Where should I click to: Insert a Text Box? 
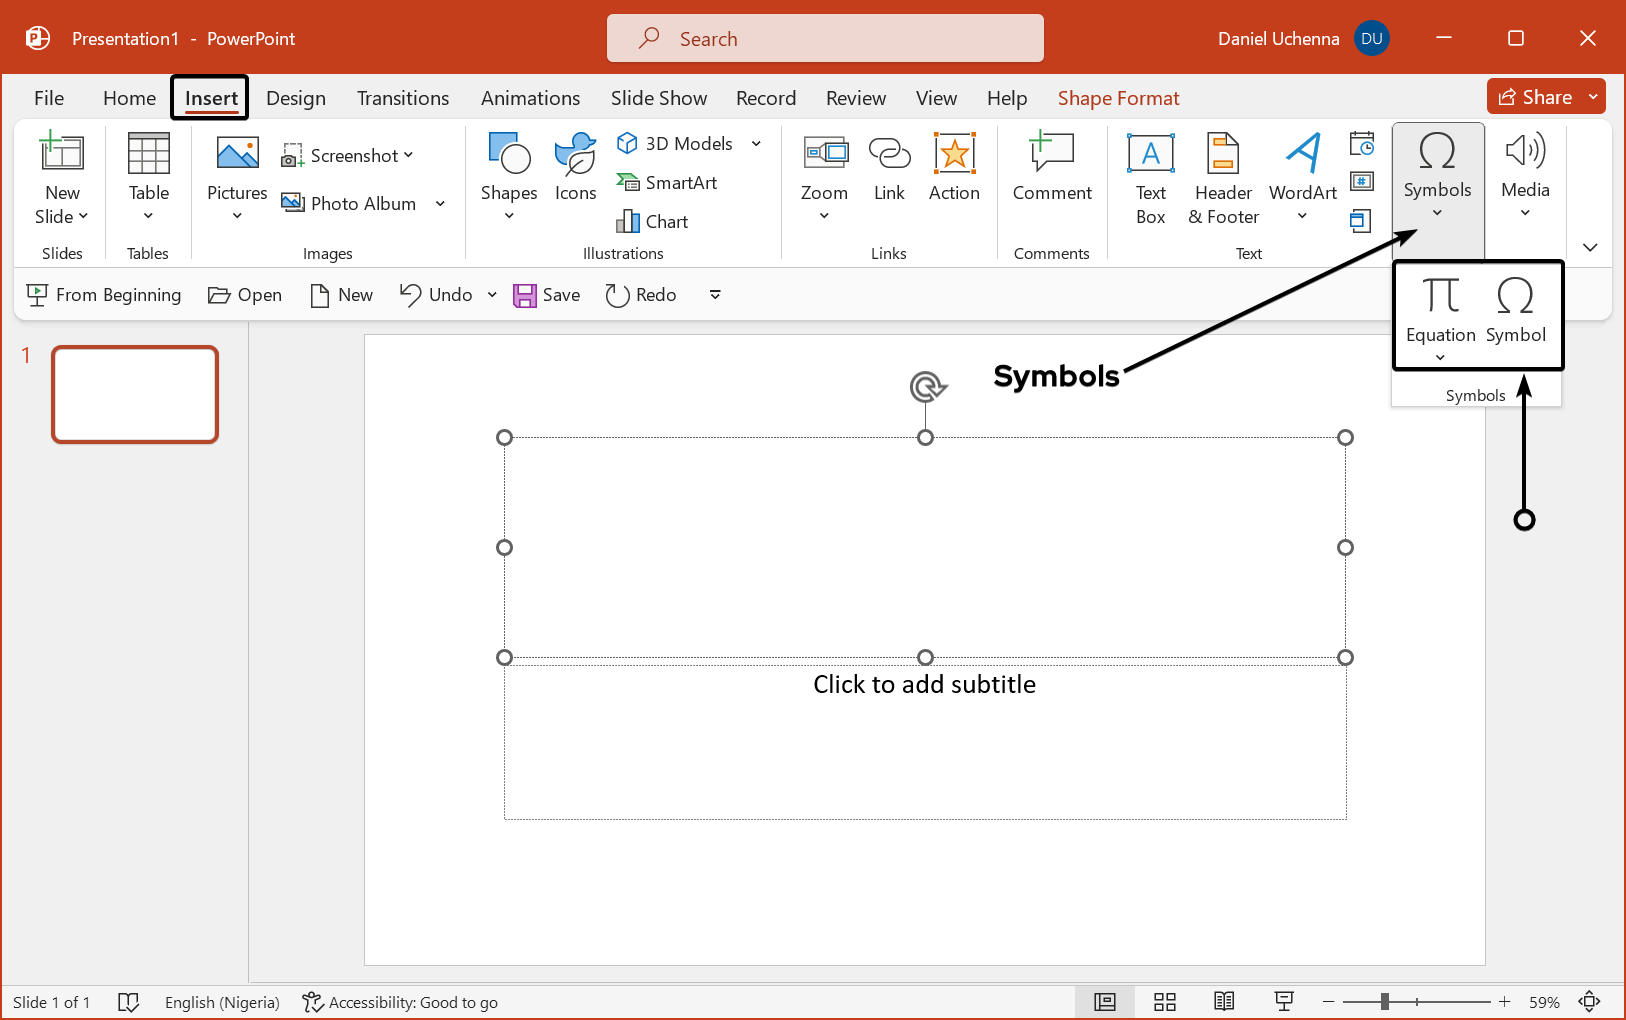1150,180
